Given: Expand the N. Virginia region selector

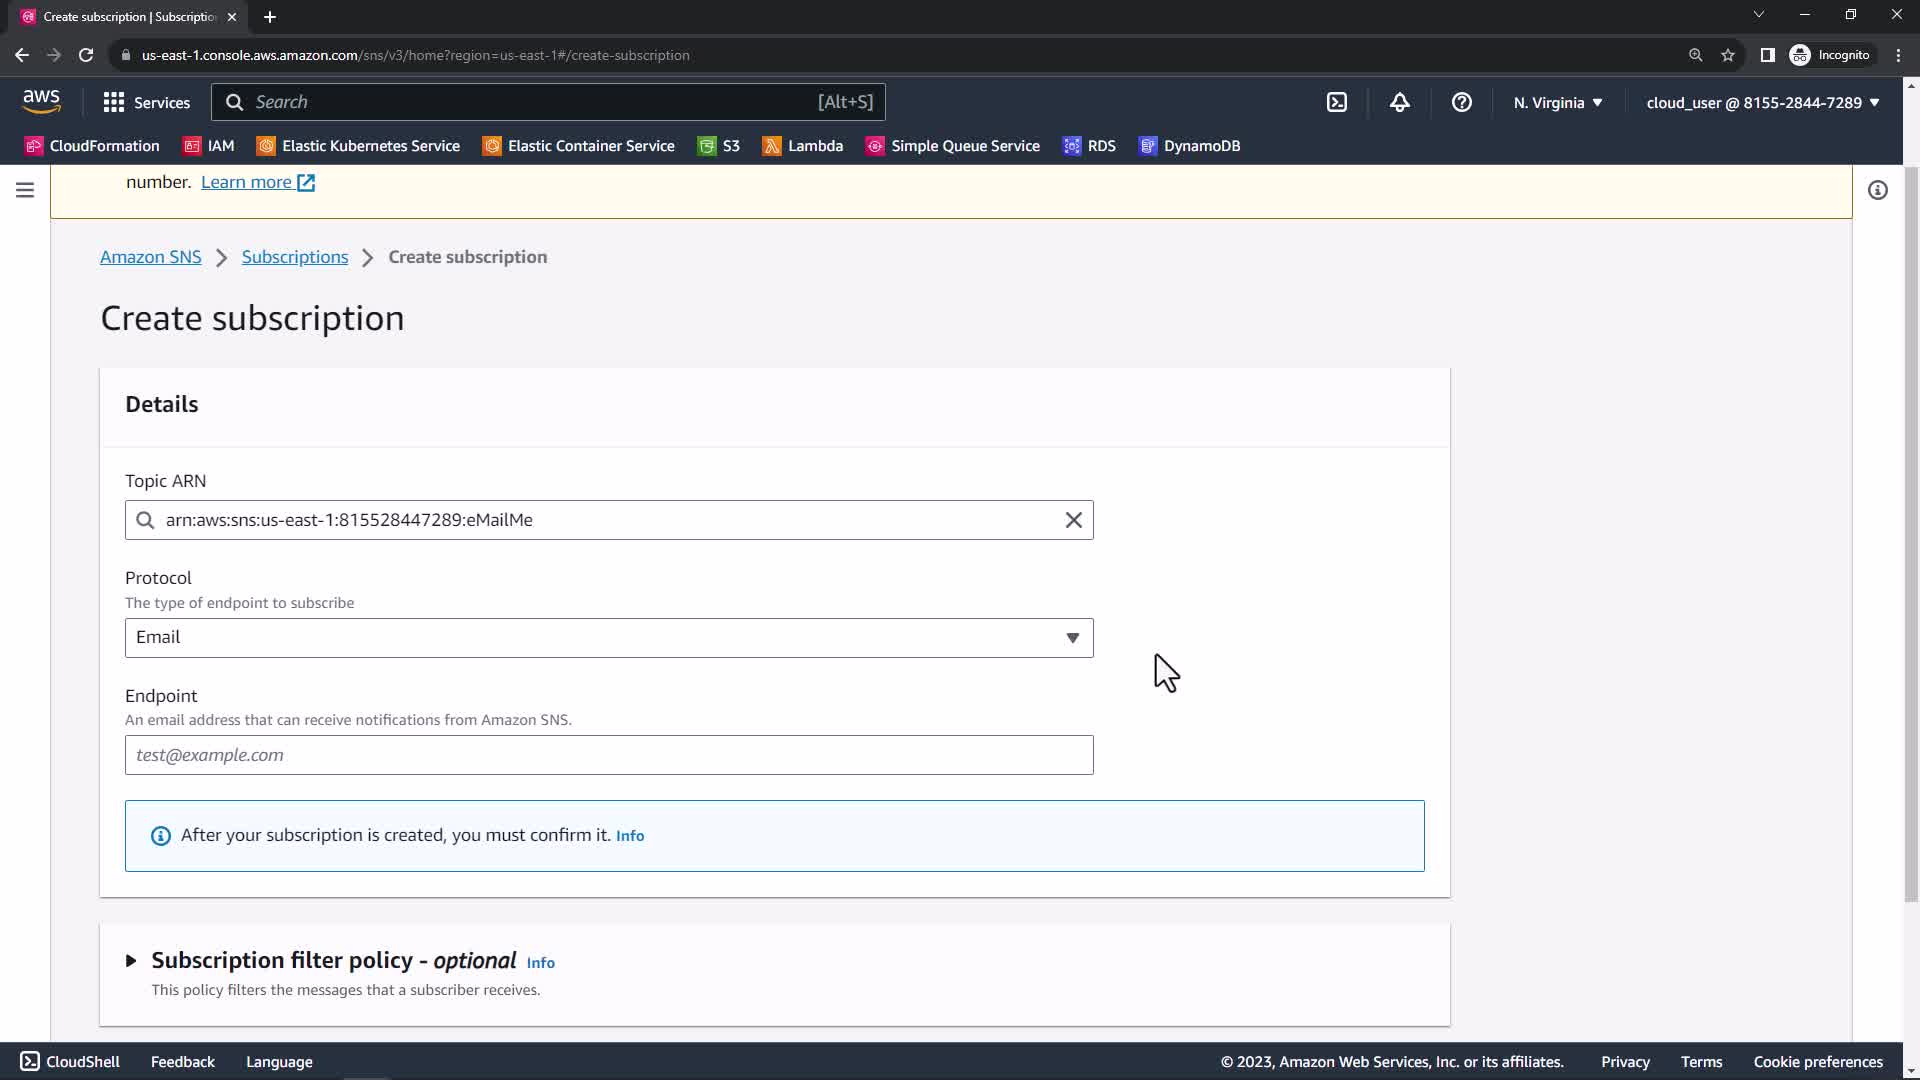Looking at the screenshot, I should (x=1557, y=102).
